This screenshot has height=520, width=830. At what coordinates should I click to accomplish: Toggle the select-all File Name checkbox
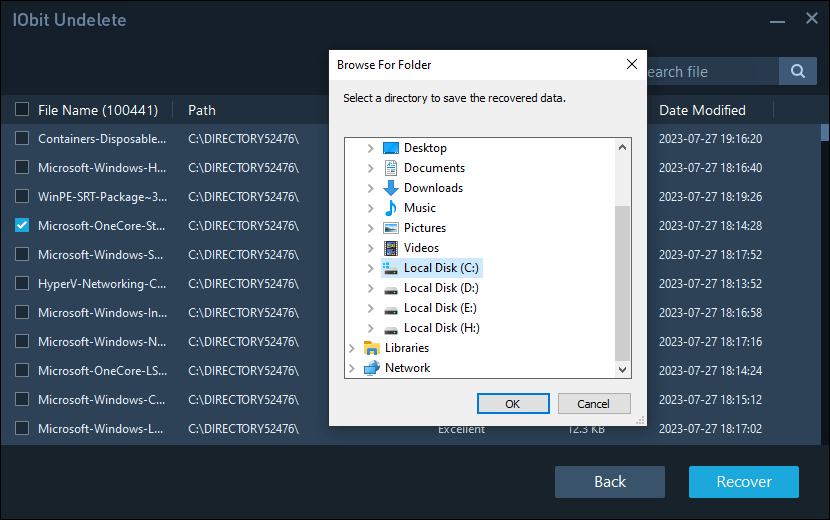[22, 110]
